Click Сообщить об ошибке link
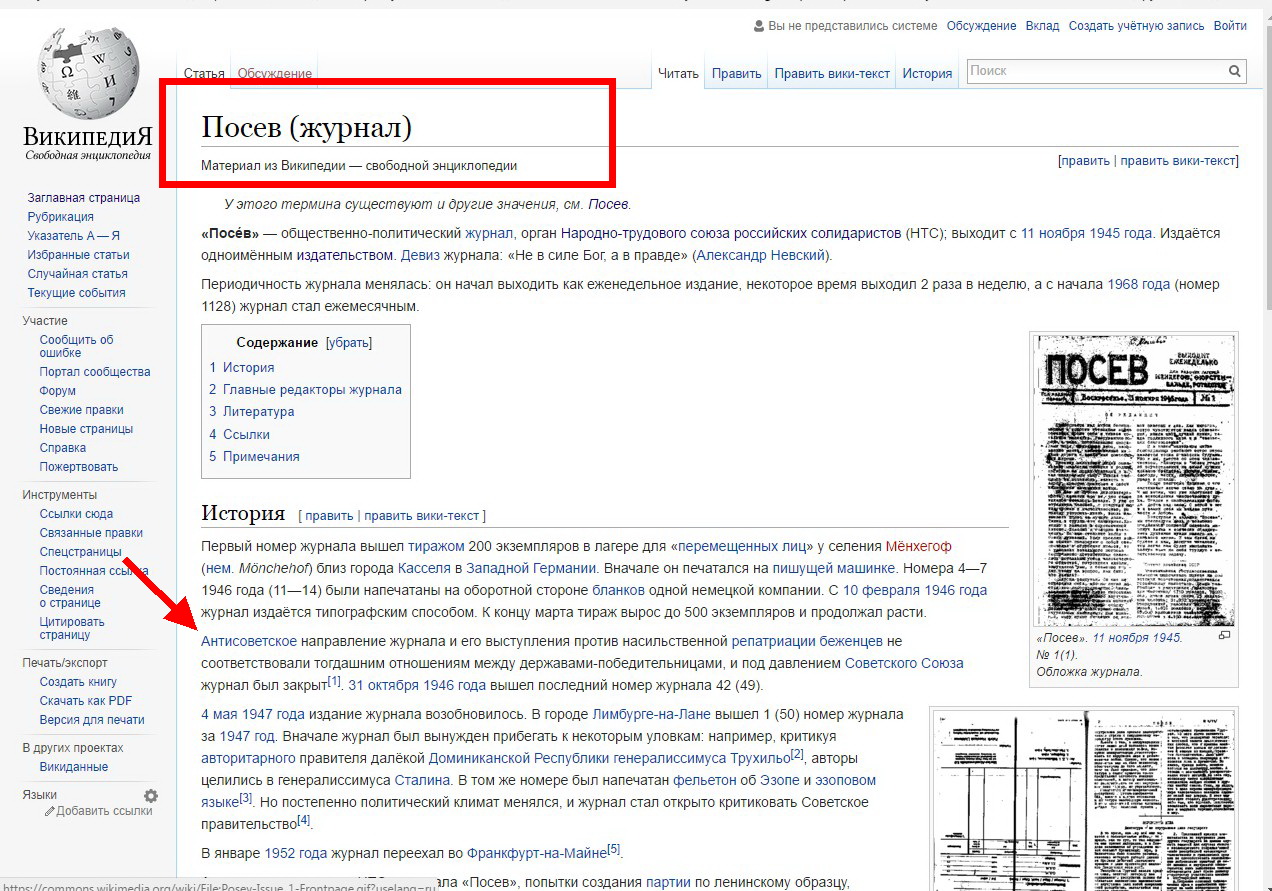 coord(77,346)
